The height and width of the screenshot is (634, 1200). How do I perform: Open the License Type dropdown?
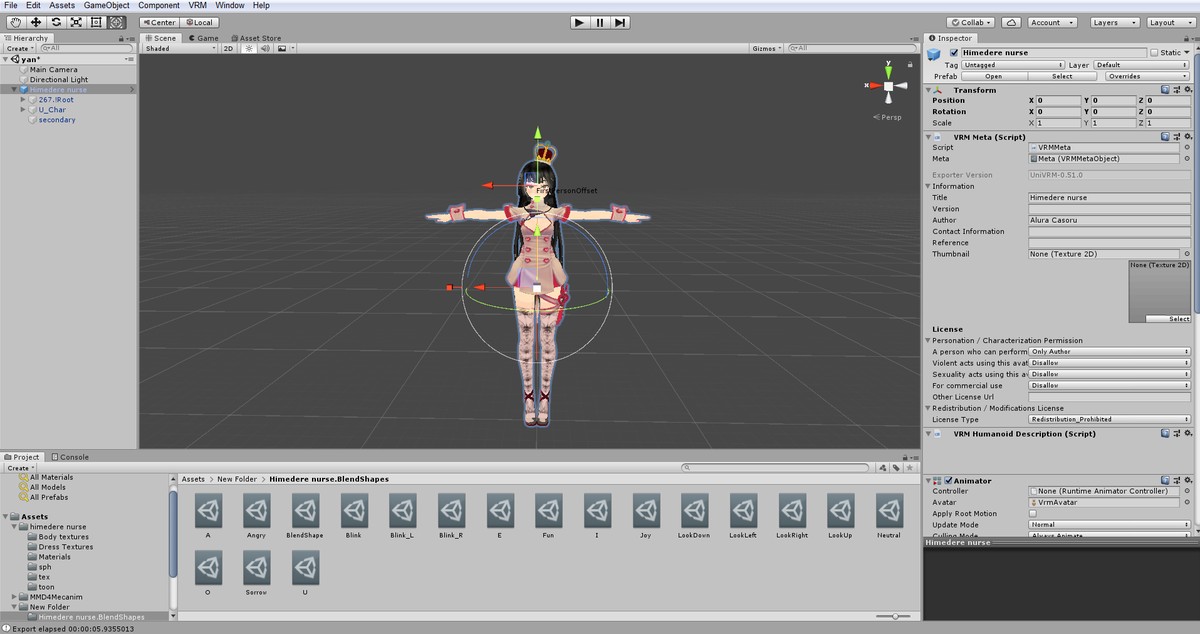1109,419
